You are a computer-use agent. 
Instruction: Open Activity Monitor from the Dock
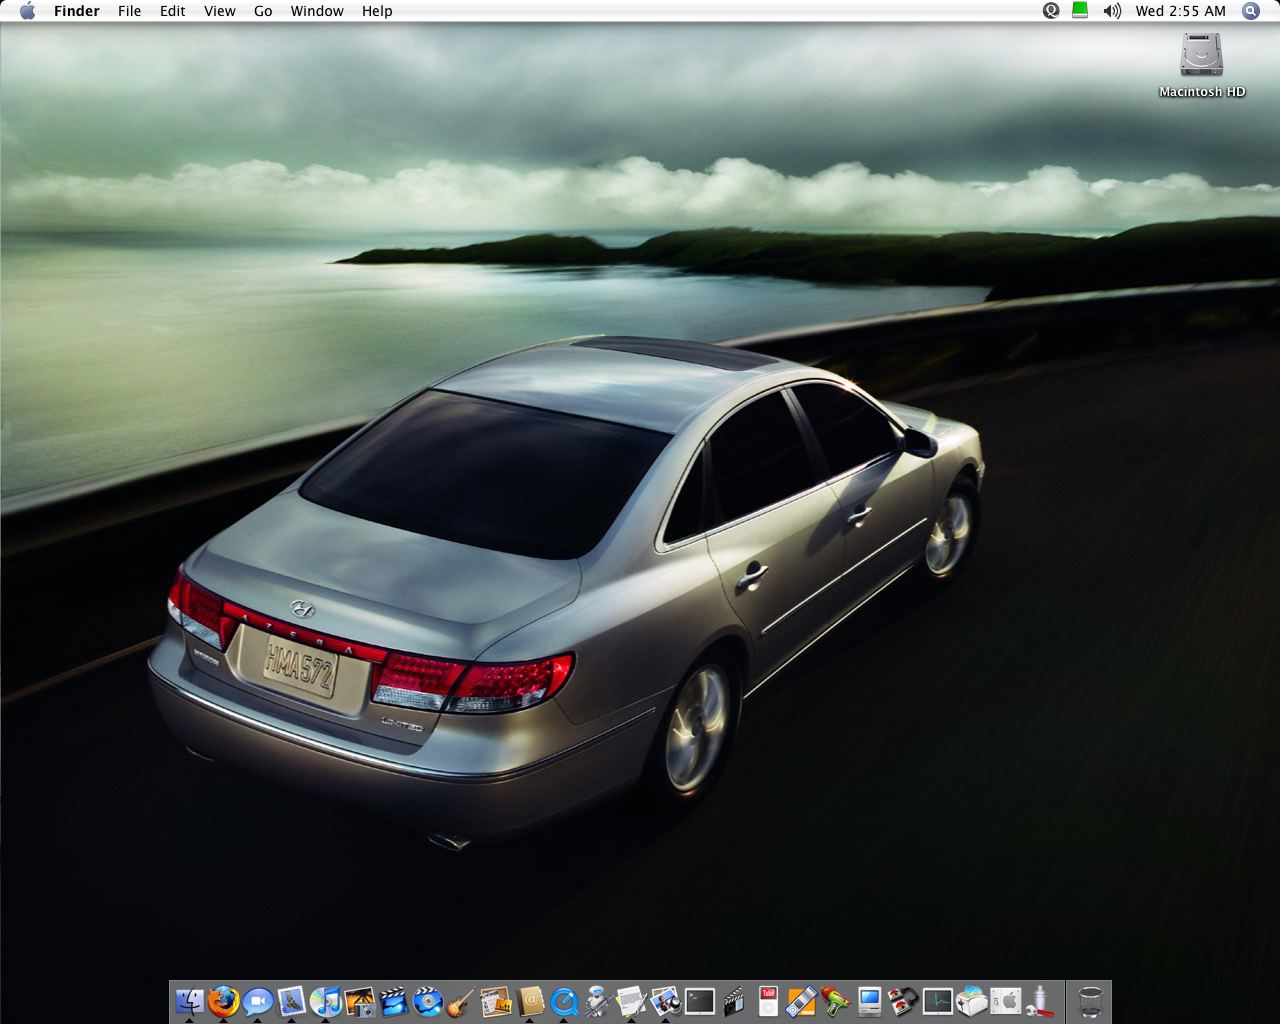[937, 1000]
